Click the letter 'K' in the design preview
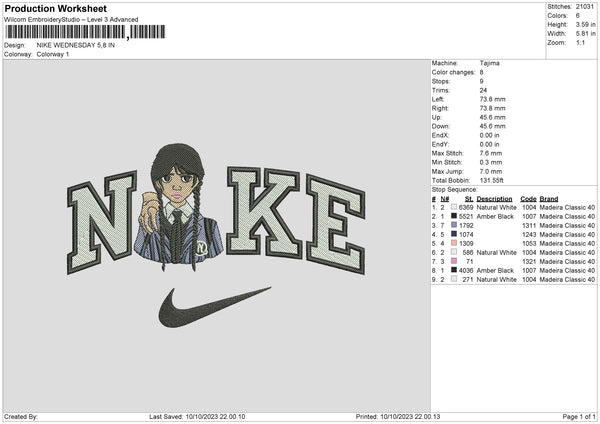The image size is (600, 424). (264, 213)
